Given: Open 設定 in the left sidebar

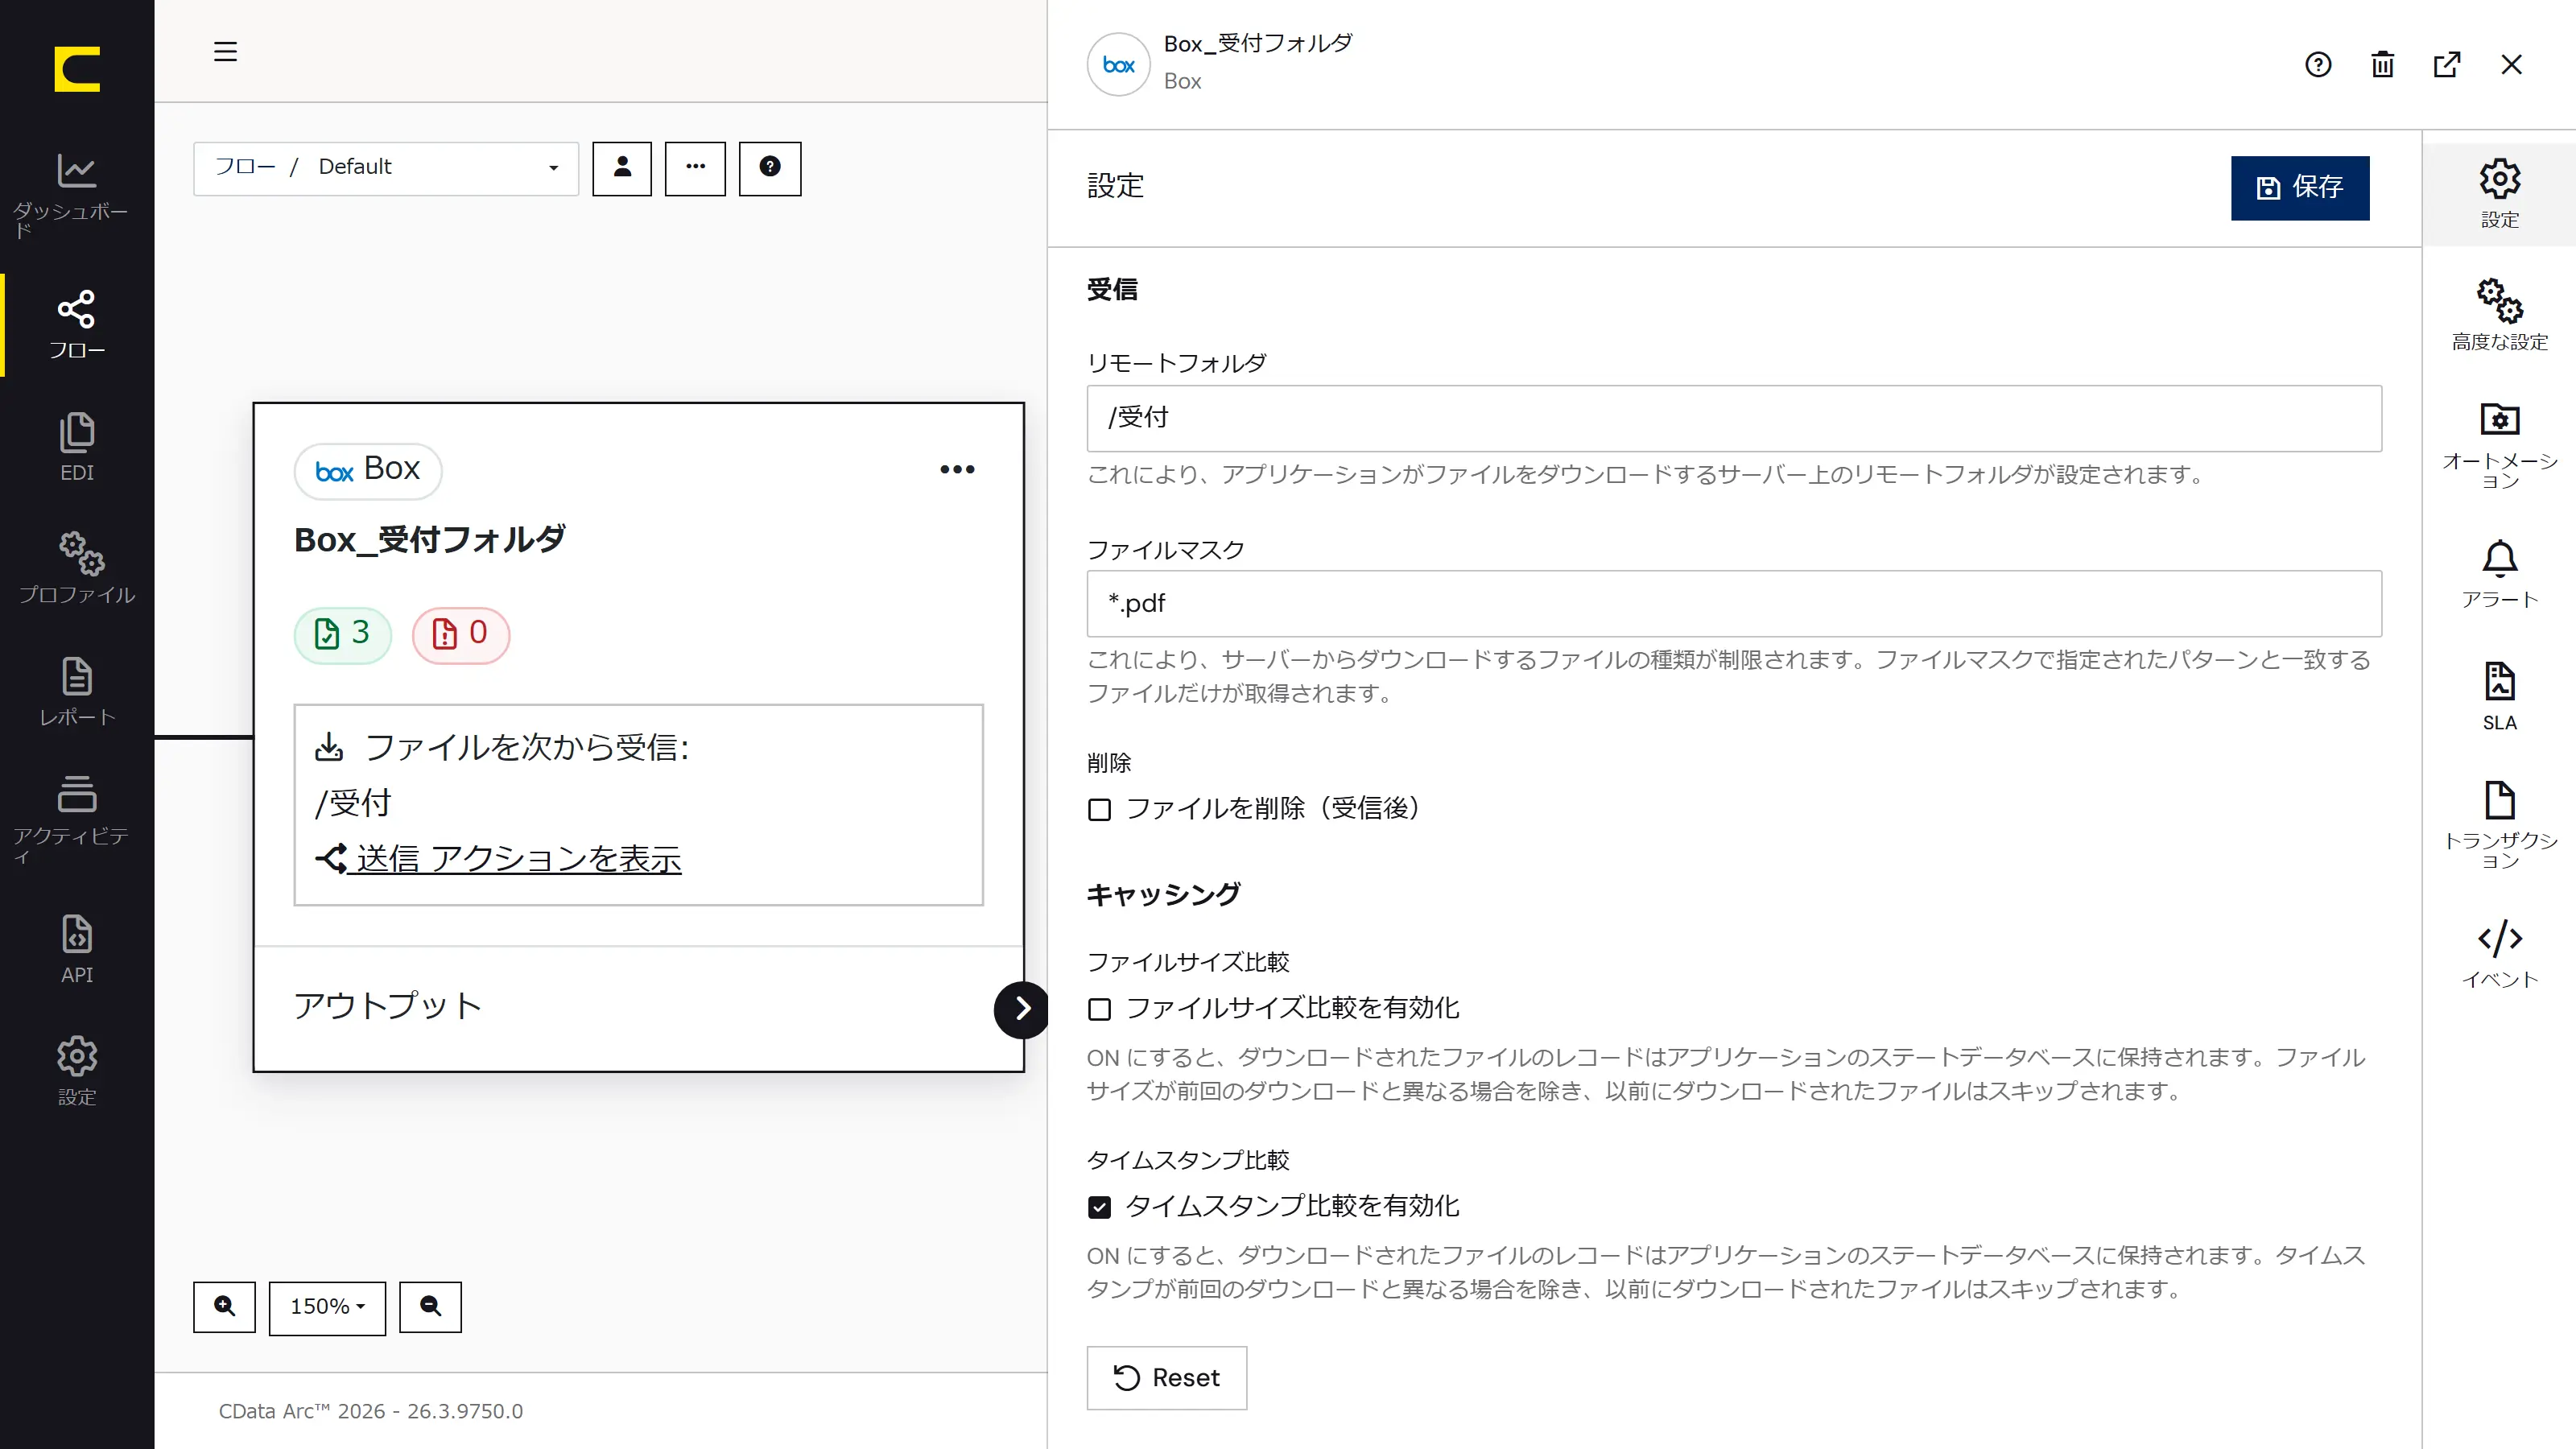Looking at the screenshot, I should click(x=77, y=1071).
